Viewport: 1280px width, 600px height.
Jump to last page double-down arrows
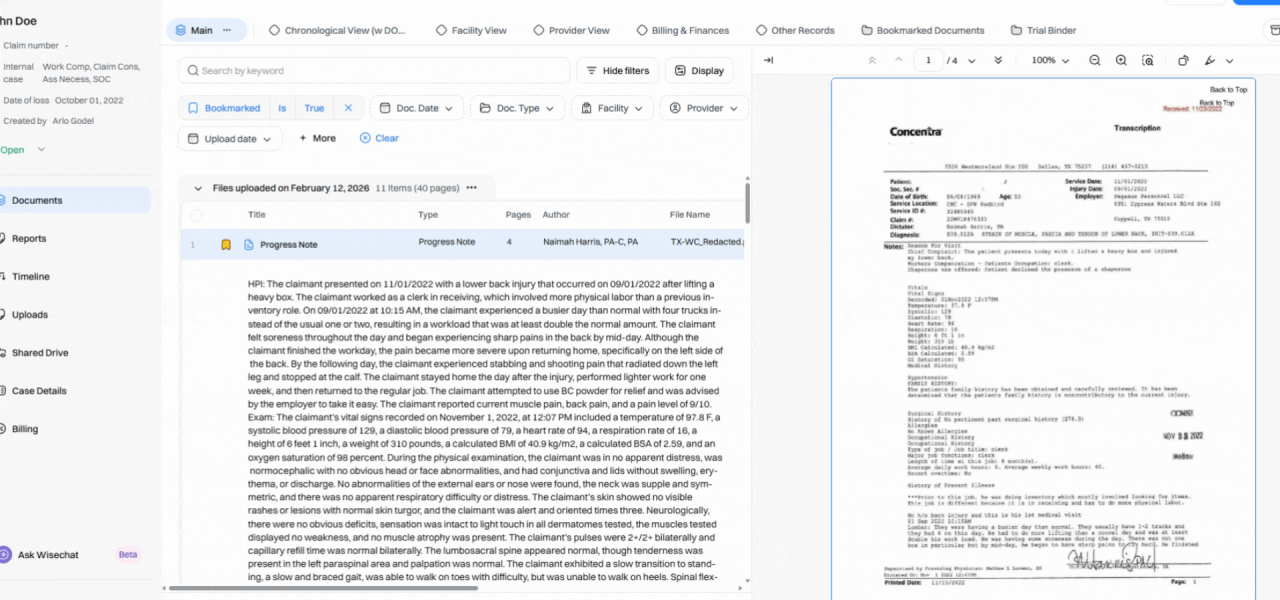coord(998,60)
